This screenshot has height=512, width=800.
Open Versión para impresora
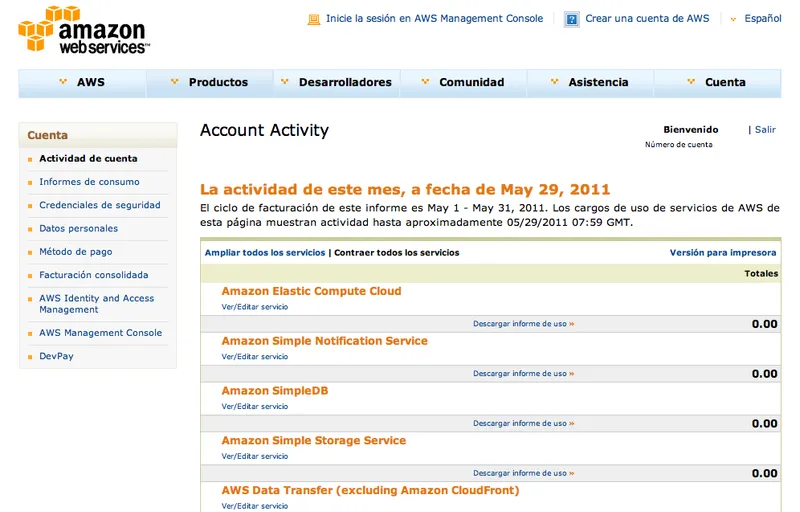(x=723, y=252)
